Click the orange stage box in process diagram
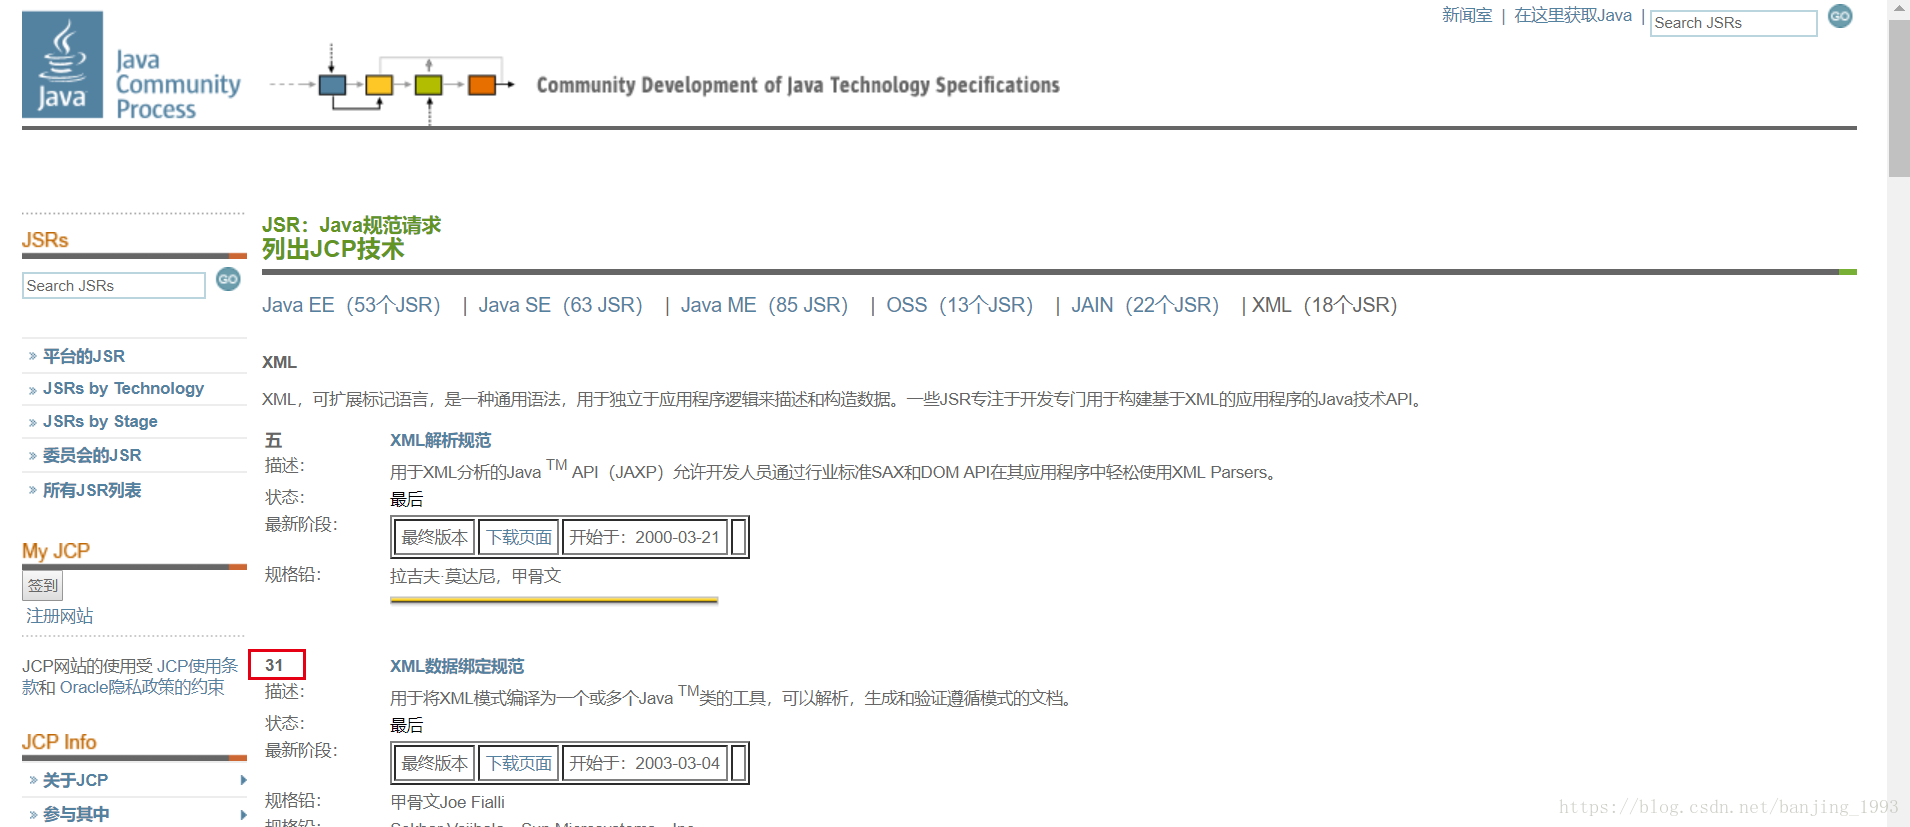This screenshot has width=1910, height=827. pyautogui.click(x=482, y=85)
